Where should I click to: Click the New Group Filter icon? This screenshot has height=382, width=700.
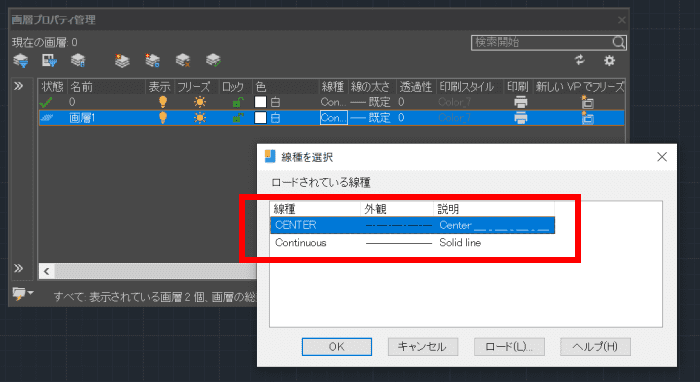(x=49, y=60)
